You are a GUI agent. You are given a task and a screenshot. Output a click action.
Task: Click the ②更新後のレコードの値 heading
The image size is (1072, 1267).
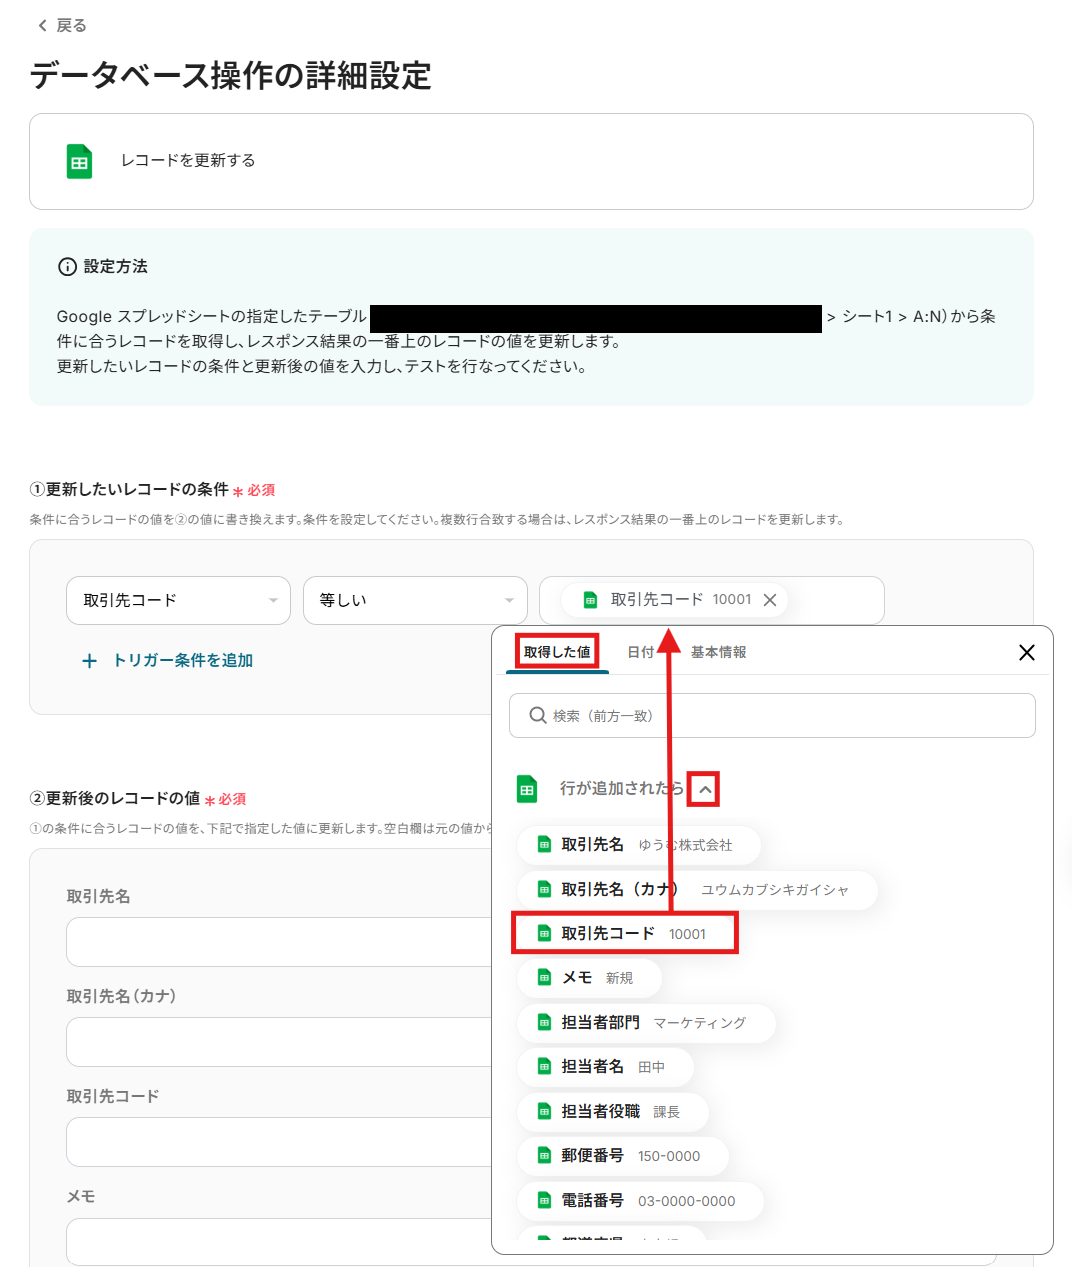coord(115,798)
